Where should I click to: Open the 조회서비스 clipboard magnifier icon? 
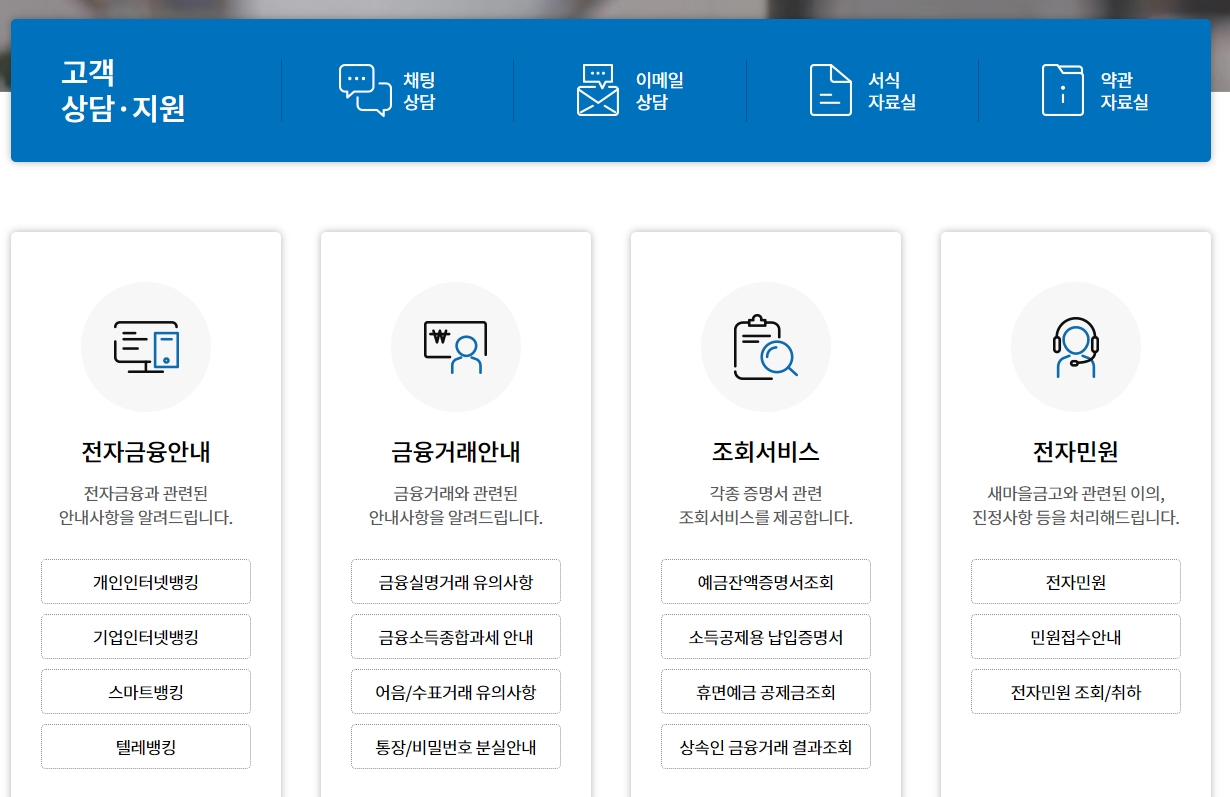pyautogui.click(x=765, y=346)
